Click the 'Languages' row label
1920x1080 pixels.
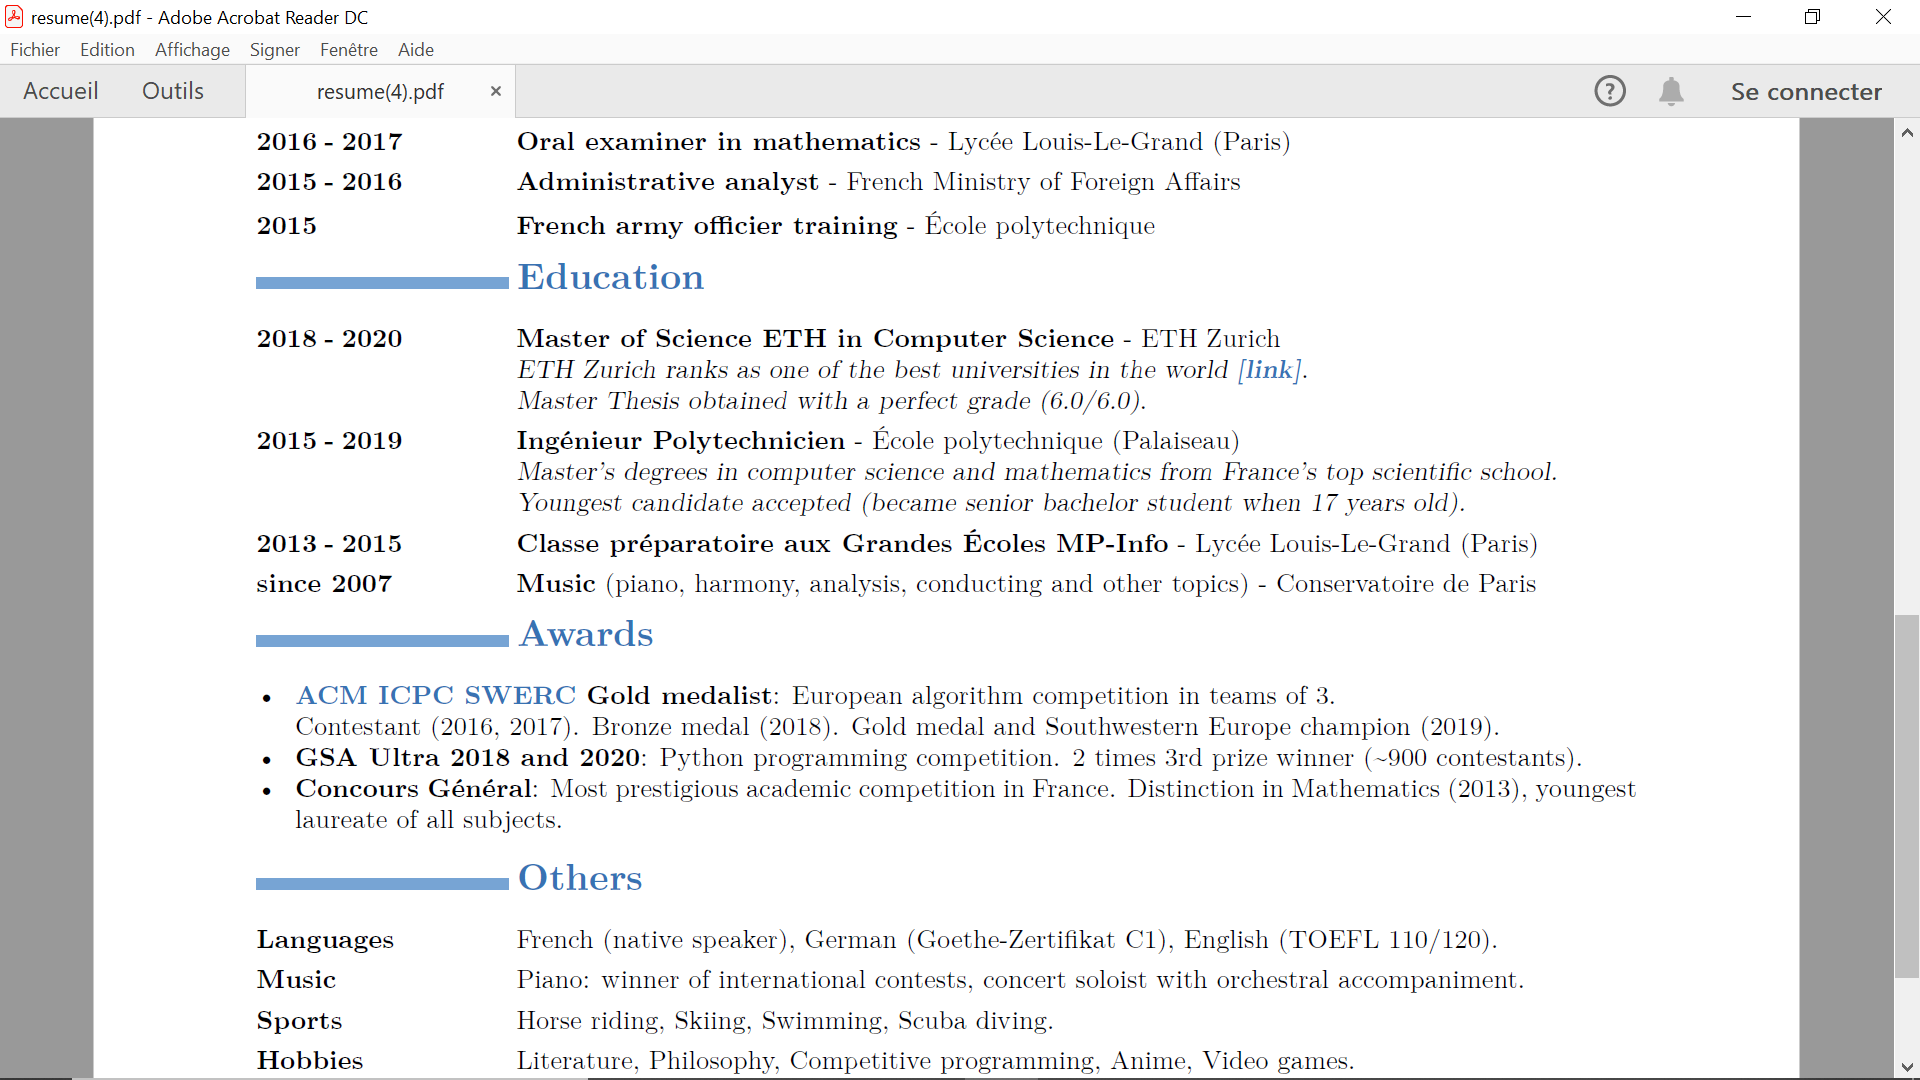[325, 940]
